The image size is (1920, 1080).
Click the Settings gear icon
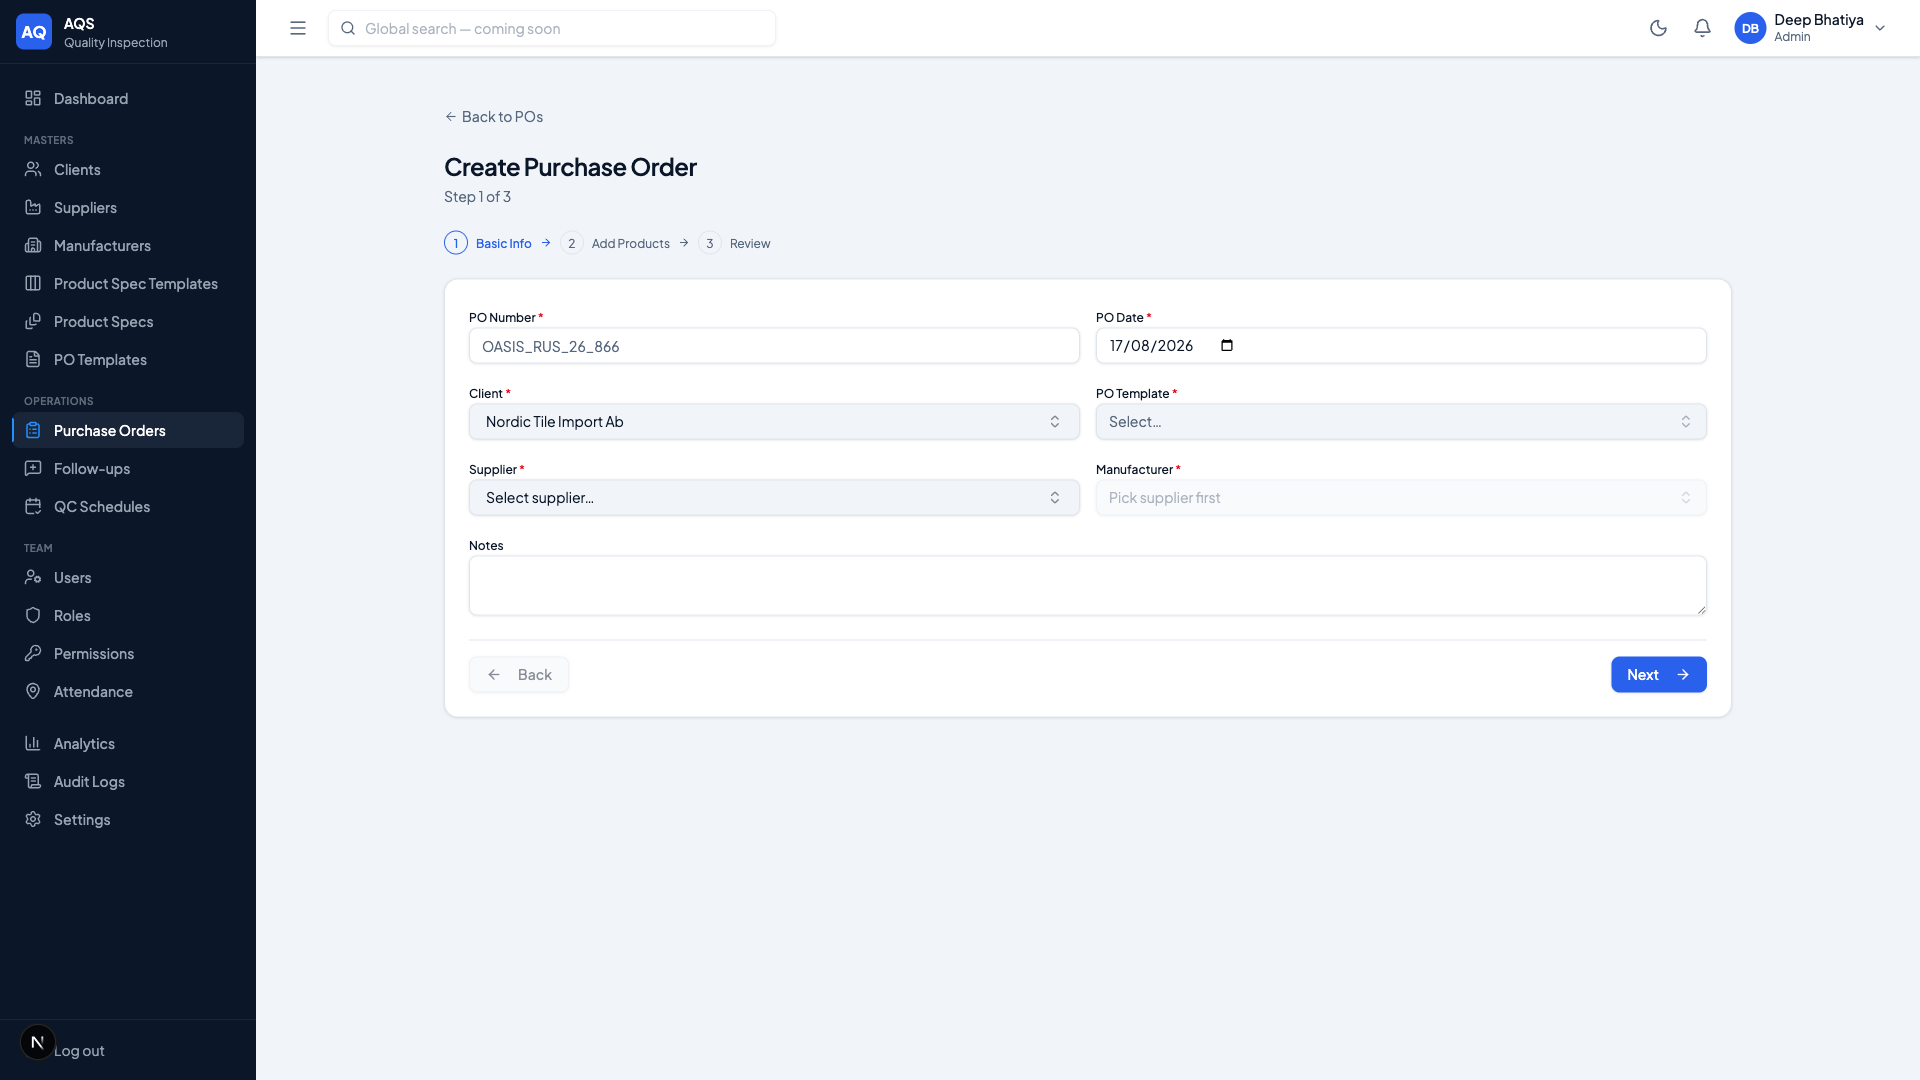point(33,819)
